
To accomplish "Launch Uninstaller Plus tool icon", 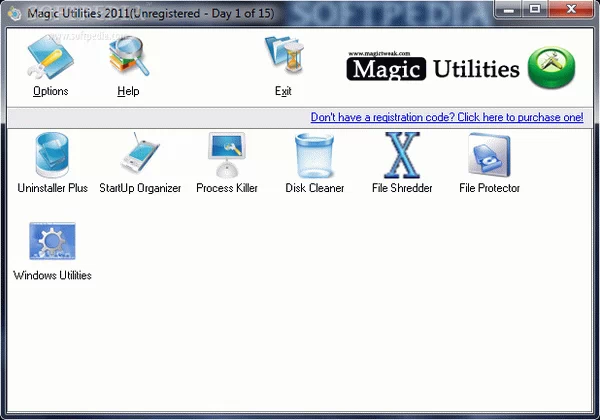I will pos(52,155).
